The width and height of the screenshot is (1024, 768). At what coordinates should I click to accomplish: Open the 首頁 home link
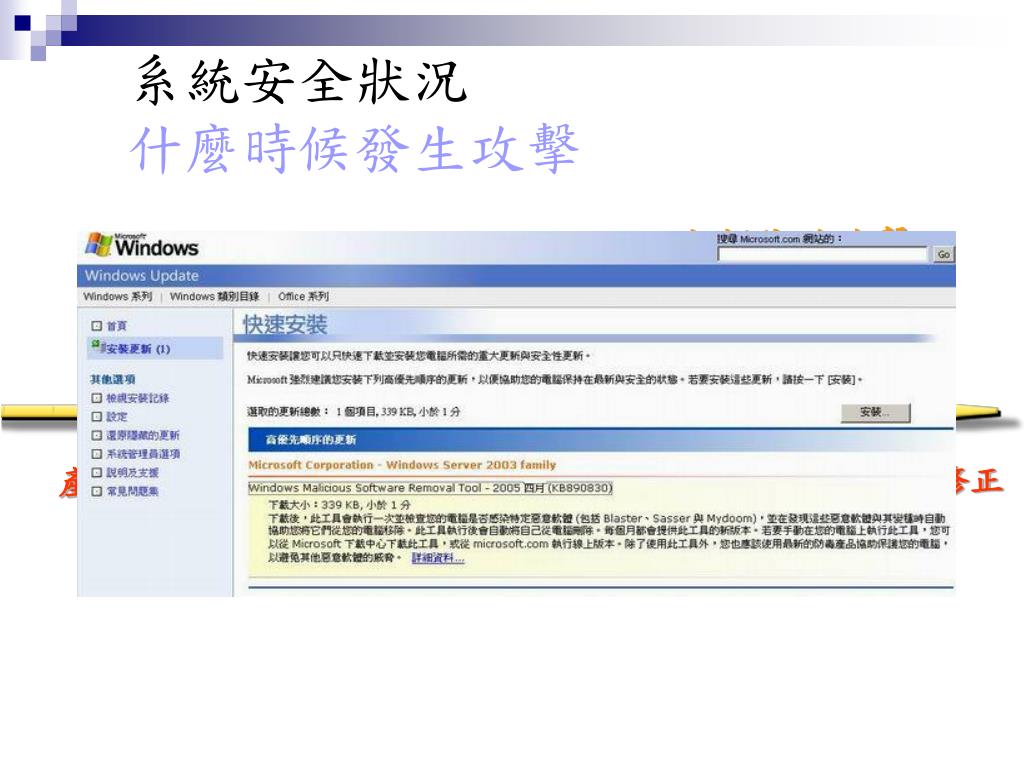116,325
